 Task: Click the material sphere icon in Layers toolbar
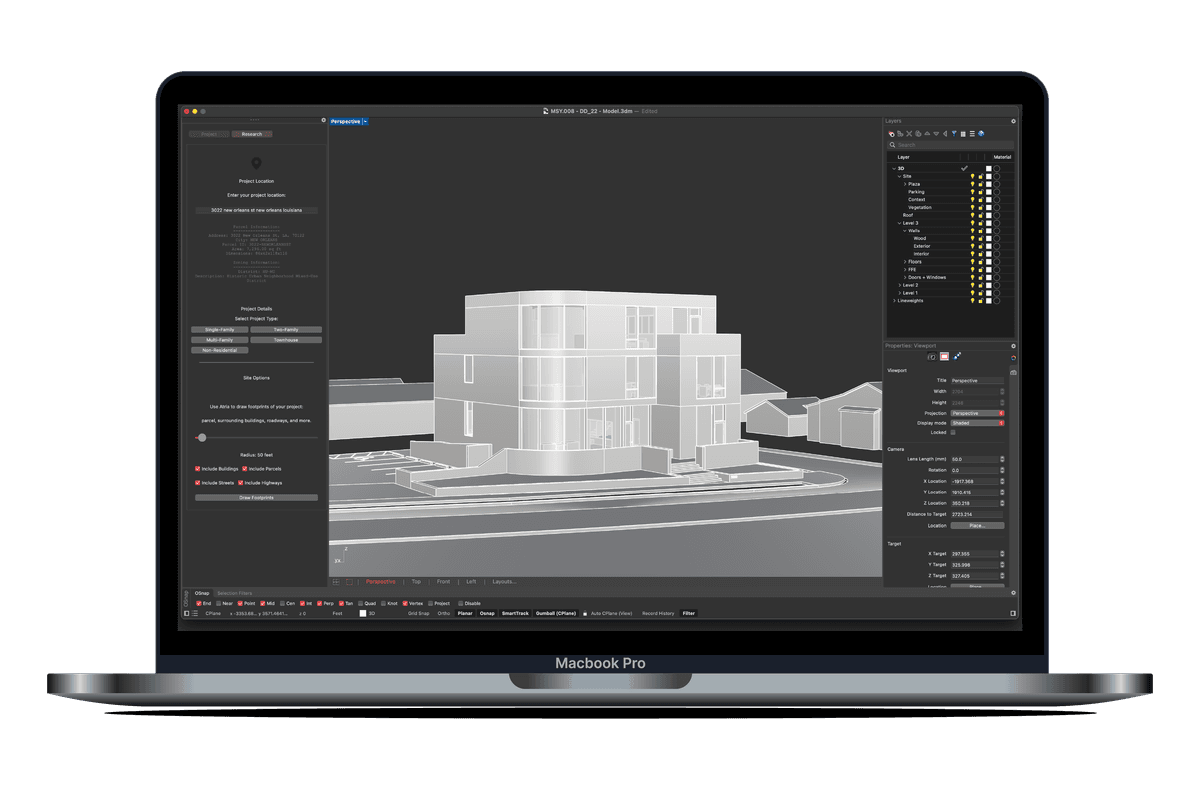[981, 133]
